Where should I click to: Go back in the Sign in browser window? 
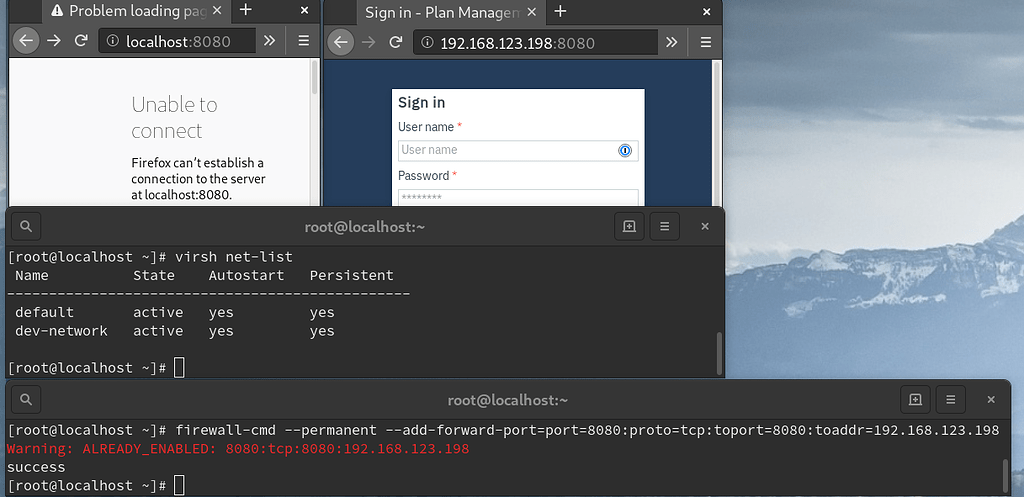pos(341,42)
